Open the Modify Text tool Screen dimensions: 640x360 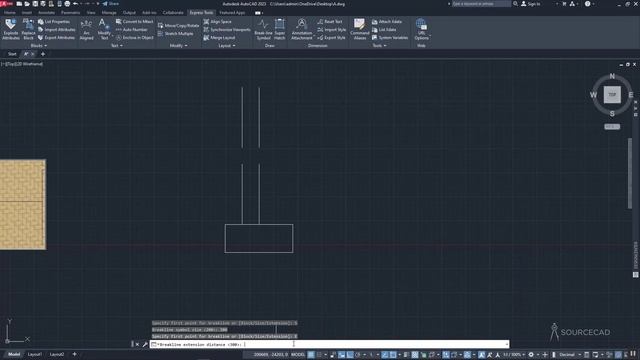pos(104,29)
